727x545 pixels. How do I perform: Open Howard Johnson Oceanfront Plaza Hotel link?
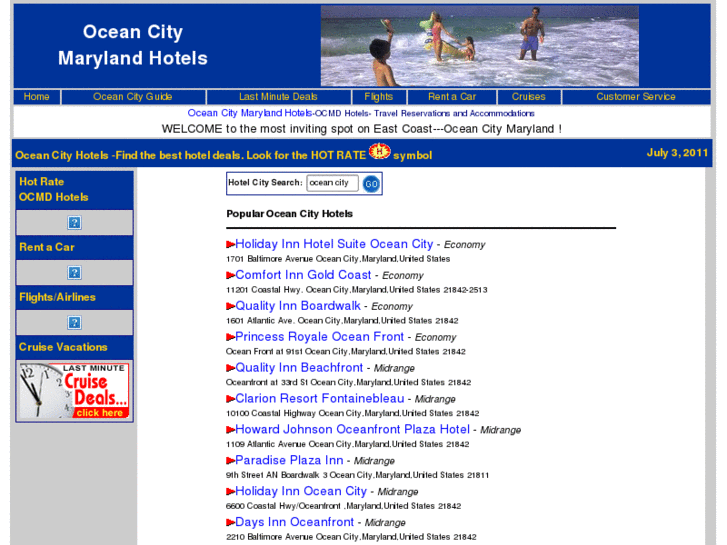click(353, 430)
